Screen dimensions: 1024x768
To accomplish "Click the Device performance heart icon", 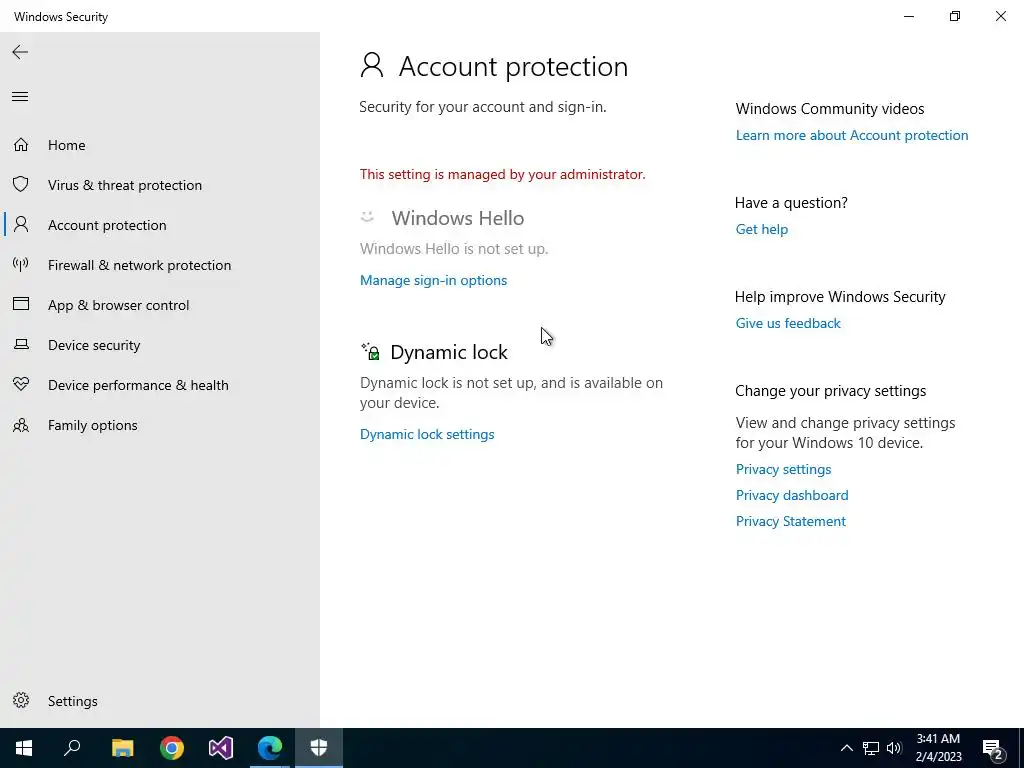I will (x=21, y=384).
